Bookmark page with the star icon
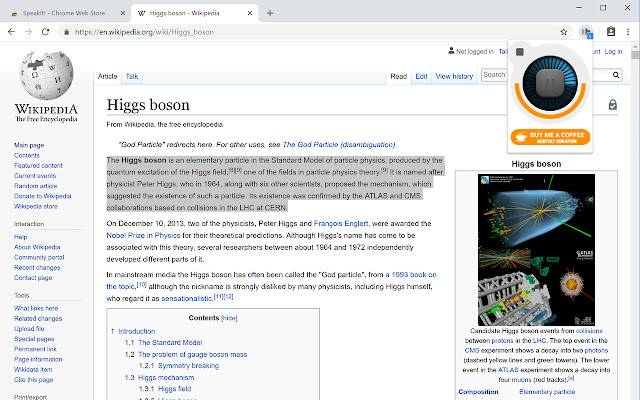Viewport: 640px width, 400px height. [x=564, y=32]
